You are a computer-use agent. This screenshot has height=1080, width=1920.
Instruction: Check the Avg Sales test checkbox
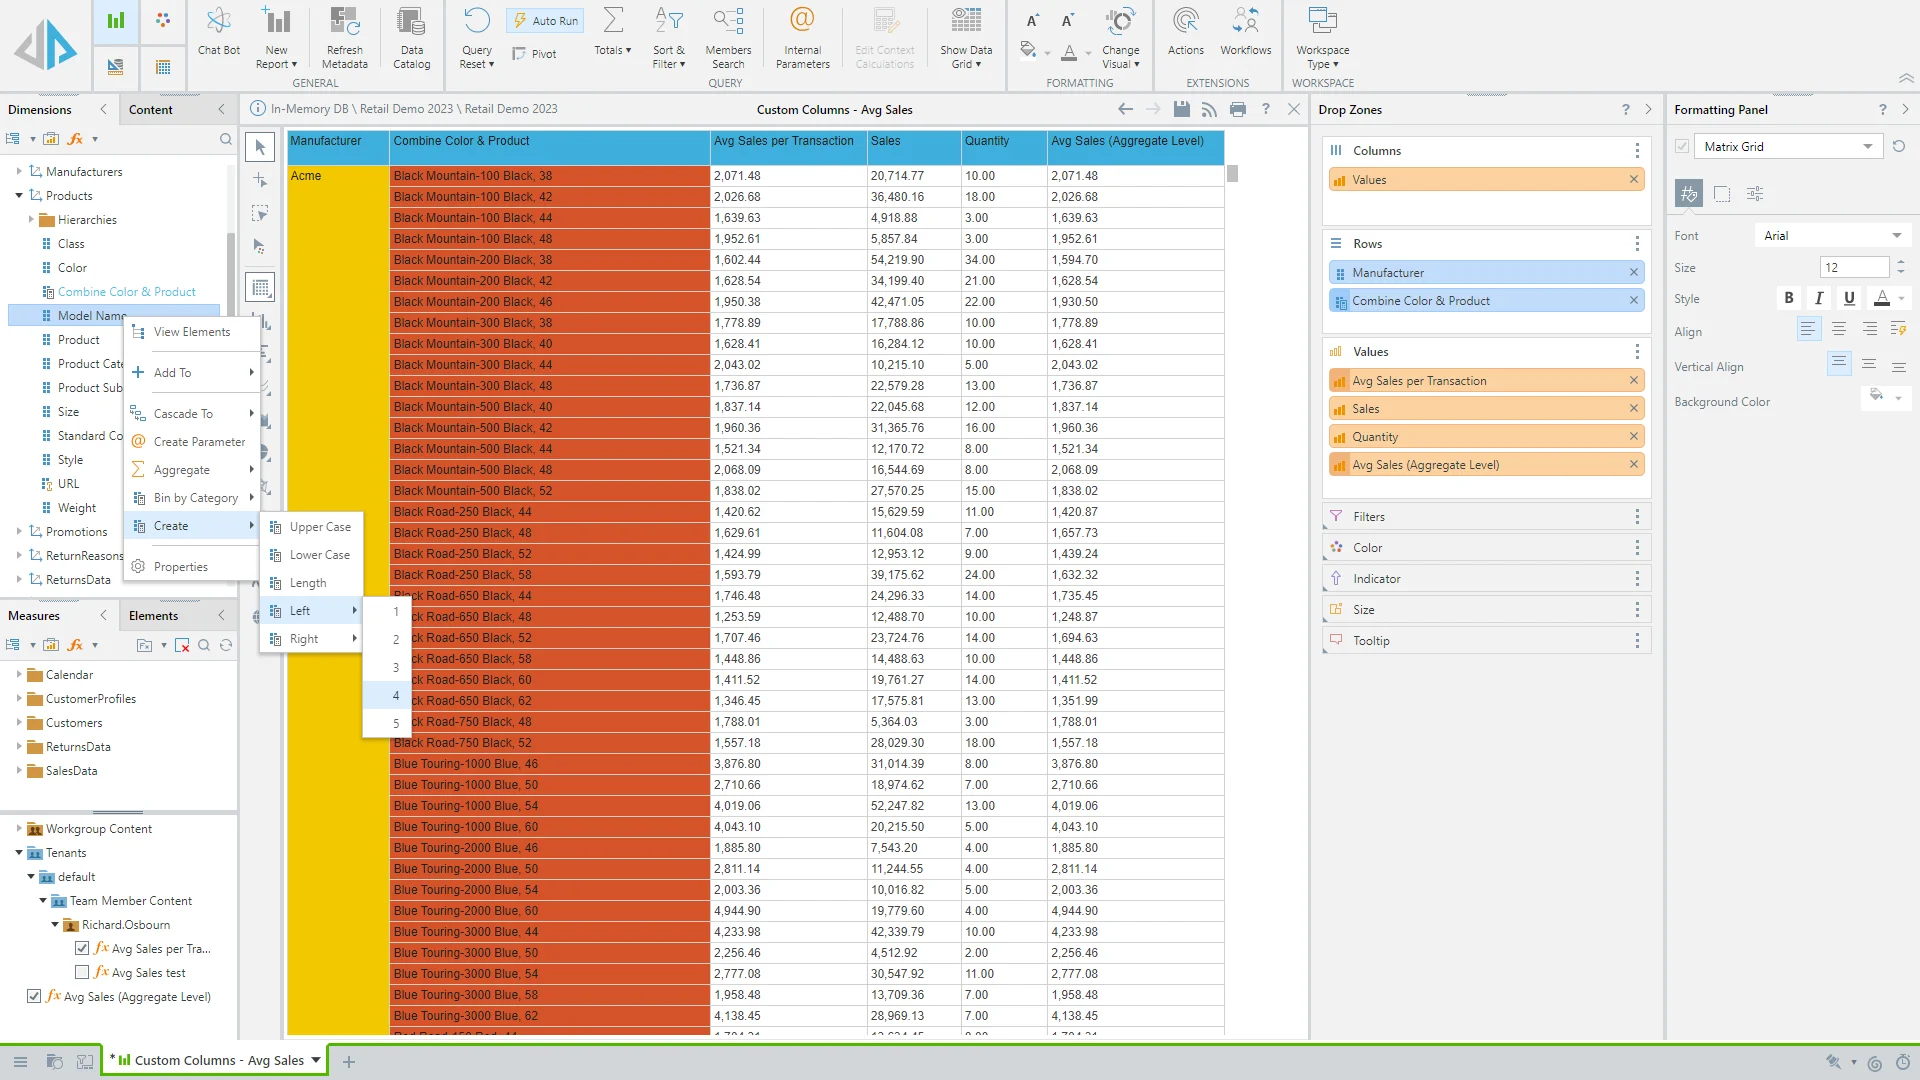pyautogui.click(x=82, y=972)
